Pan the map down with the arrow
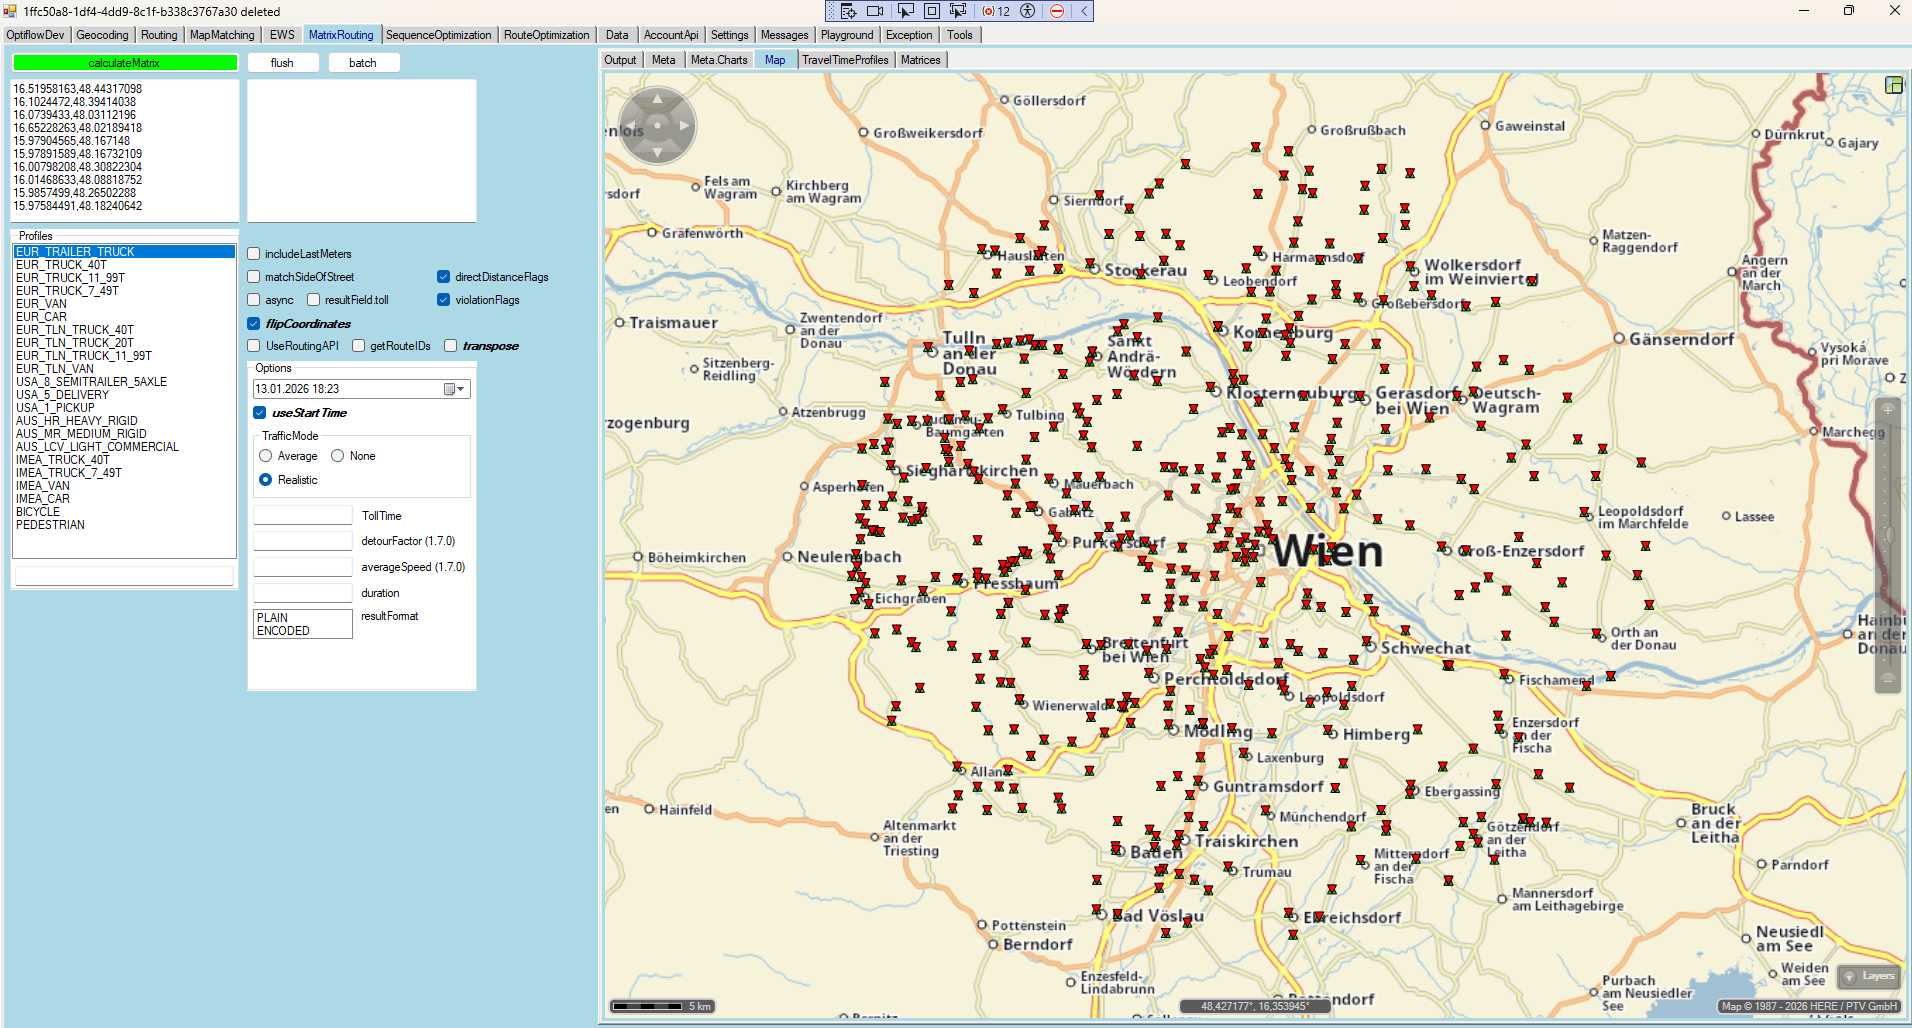The height and width of the screenshot is (1028, 1912). (657, 152)
